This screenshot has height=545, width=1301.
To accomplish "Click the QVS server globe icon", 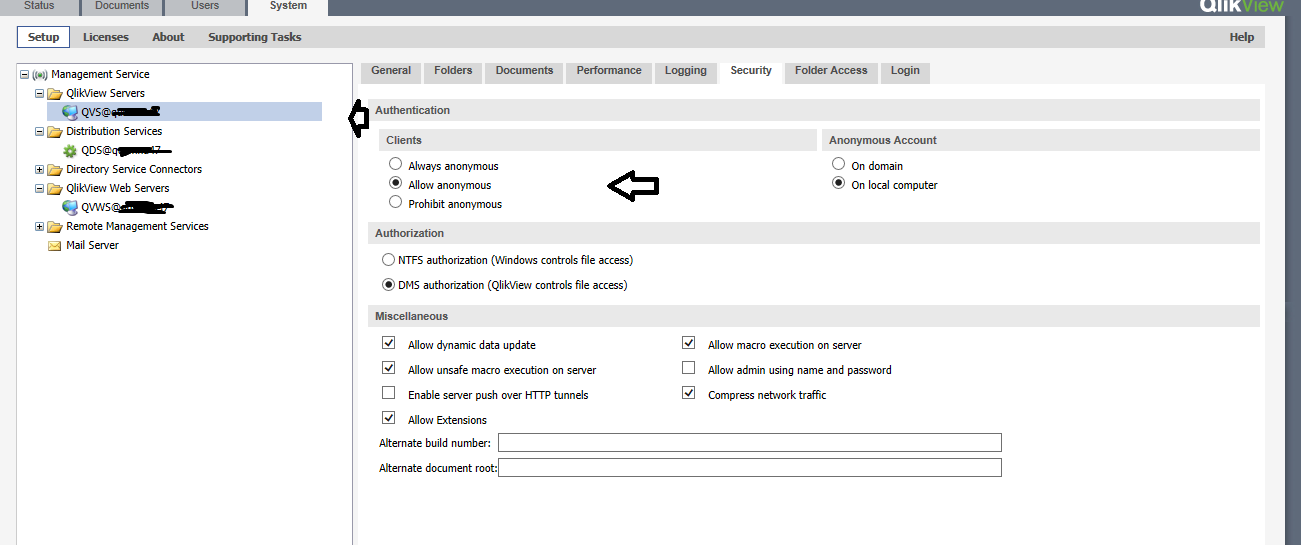I will tap(70, 112).
